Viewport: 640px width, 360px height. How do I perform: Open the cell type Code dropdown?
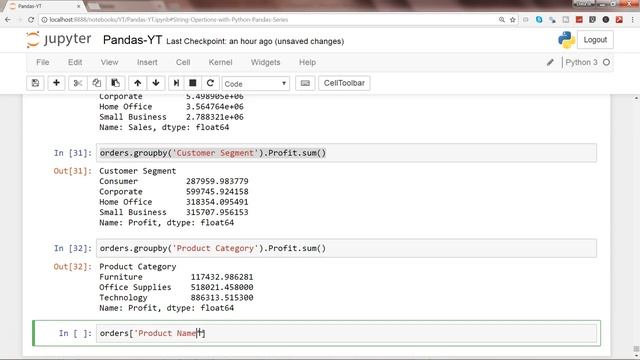click(256, 84)
